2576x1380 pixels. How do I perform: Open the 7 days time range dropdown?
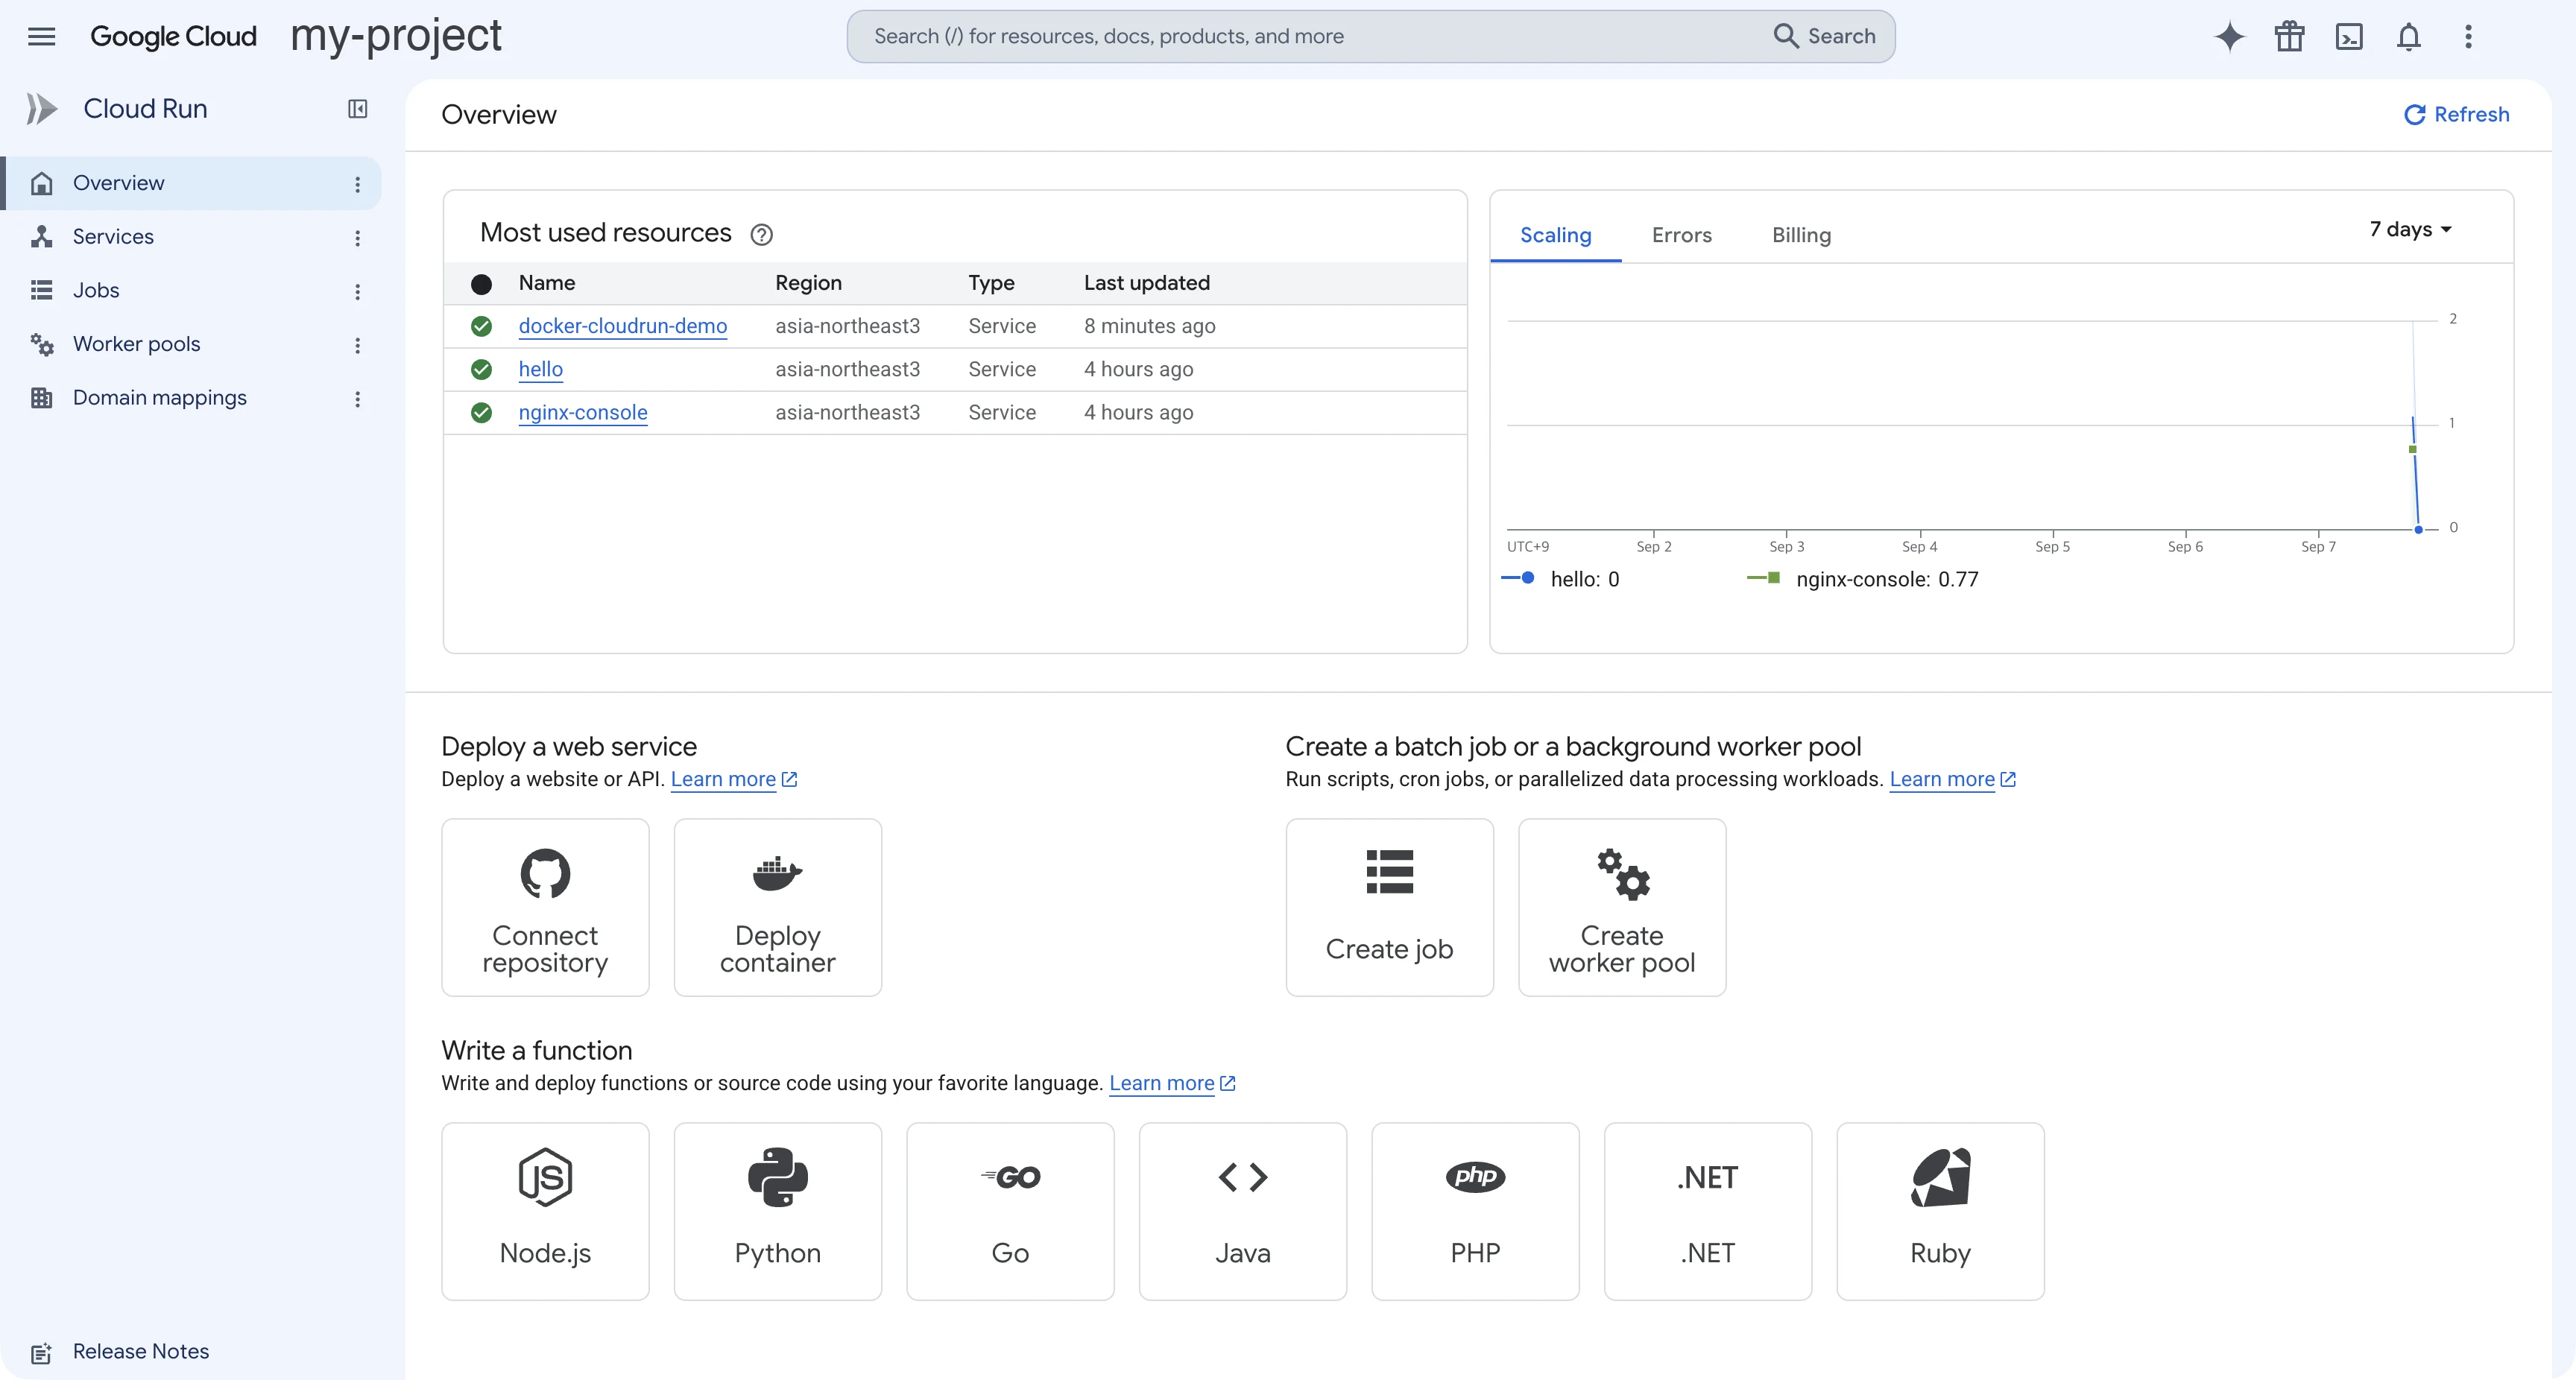[x=2410, y=230]
